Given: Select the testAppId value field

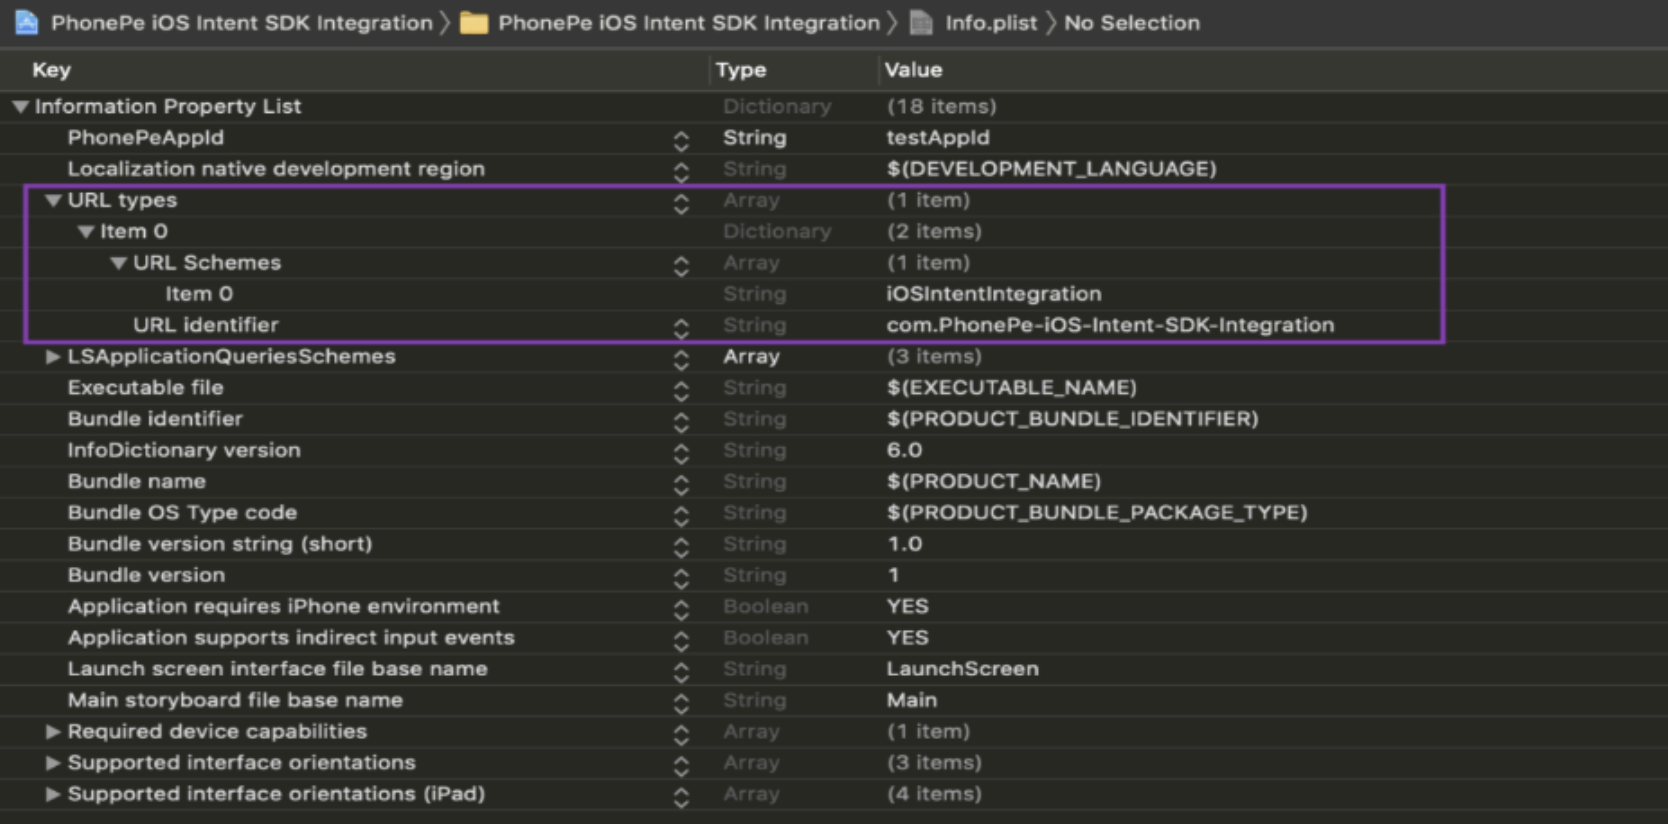Looking at the screenshot, I should [937, 138].
